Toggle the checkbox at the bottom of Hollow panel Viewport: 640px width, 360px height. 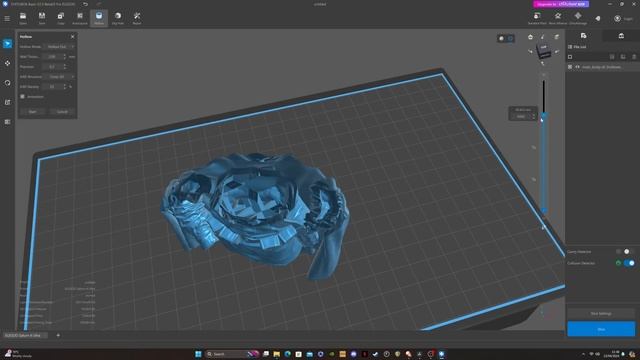(22, 97)
